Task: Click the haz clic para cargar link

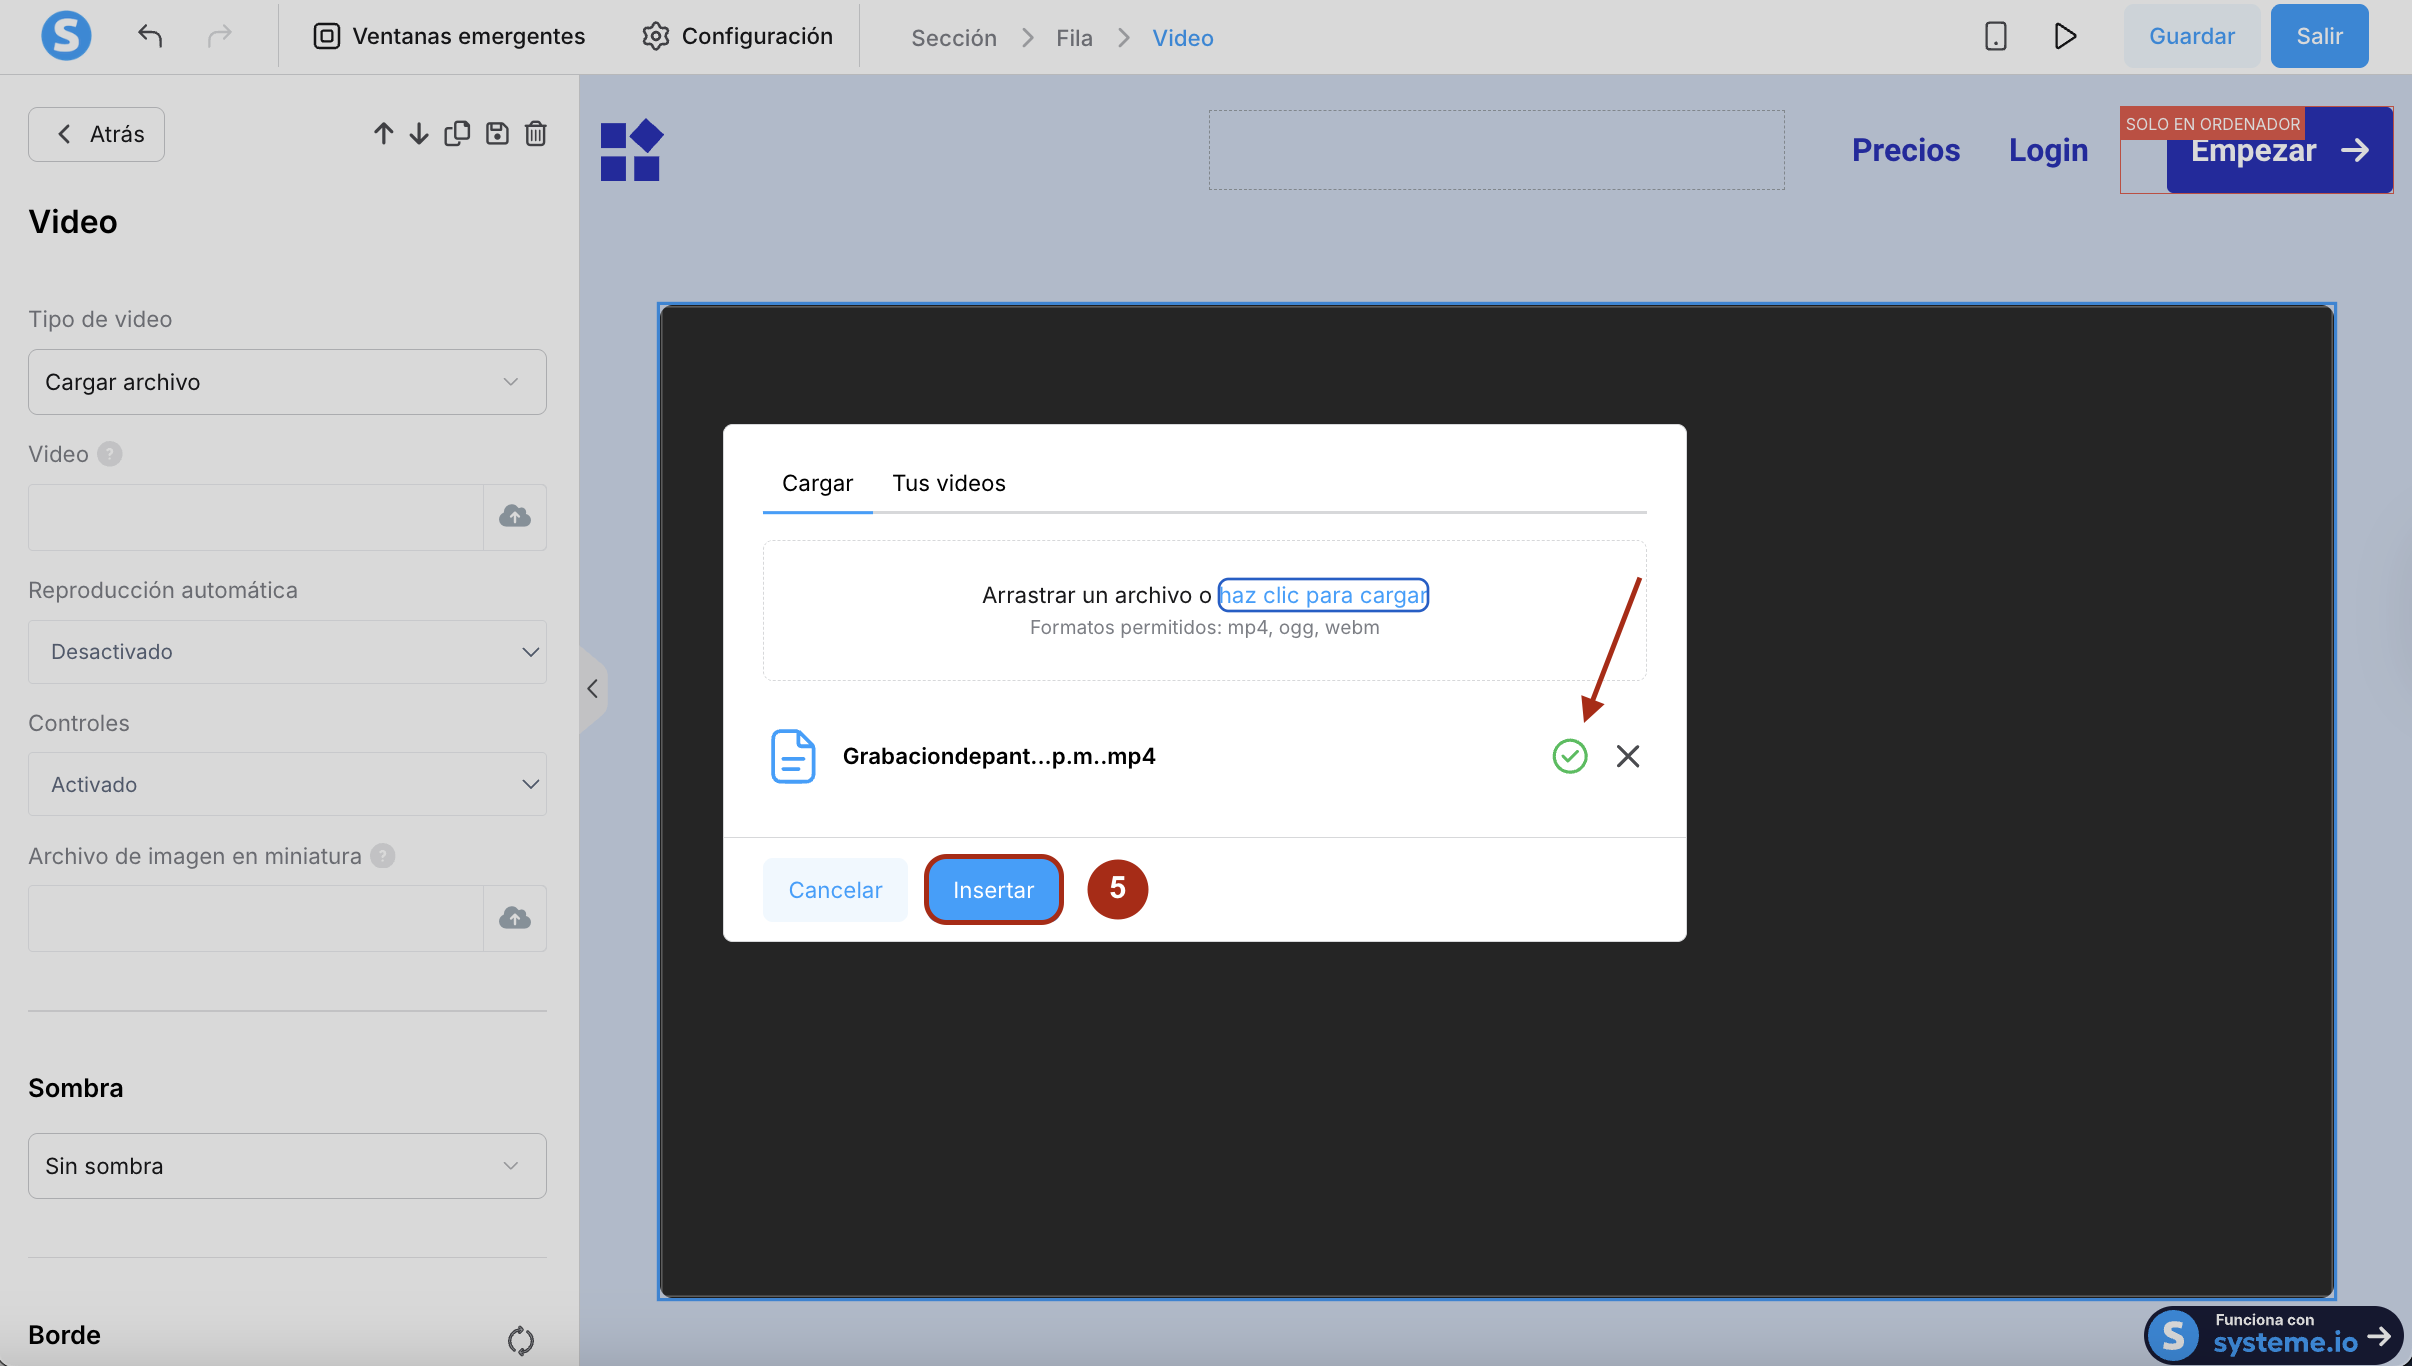Action: [x=1323, y=595]
